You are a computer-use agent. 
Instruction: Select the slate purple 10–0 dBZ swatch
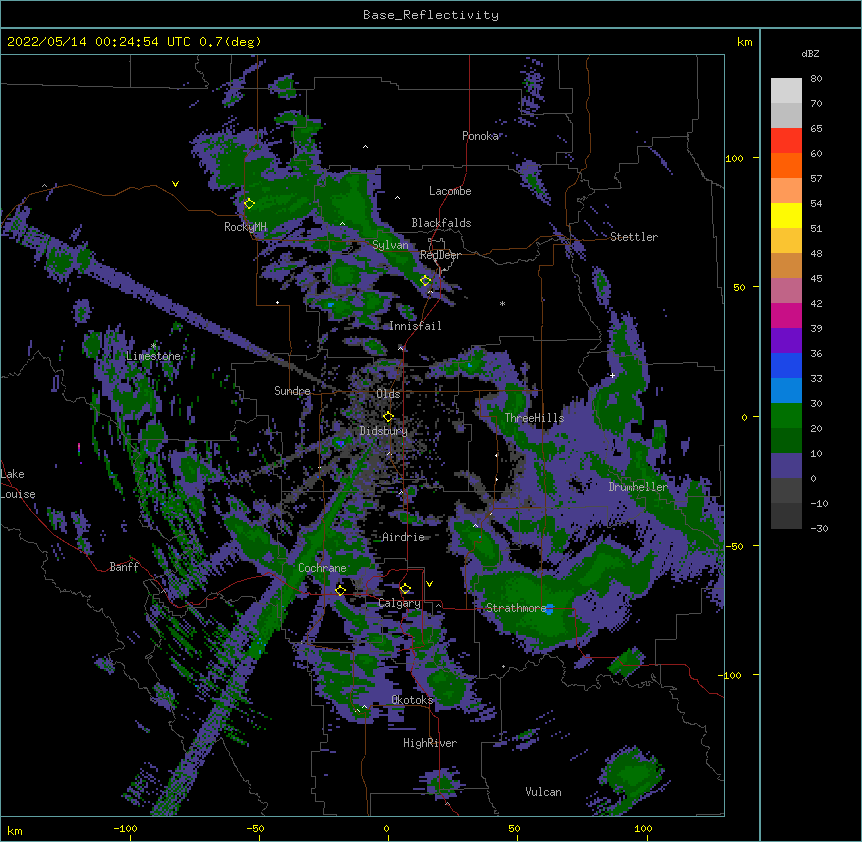point(786,466)
